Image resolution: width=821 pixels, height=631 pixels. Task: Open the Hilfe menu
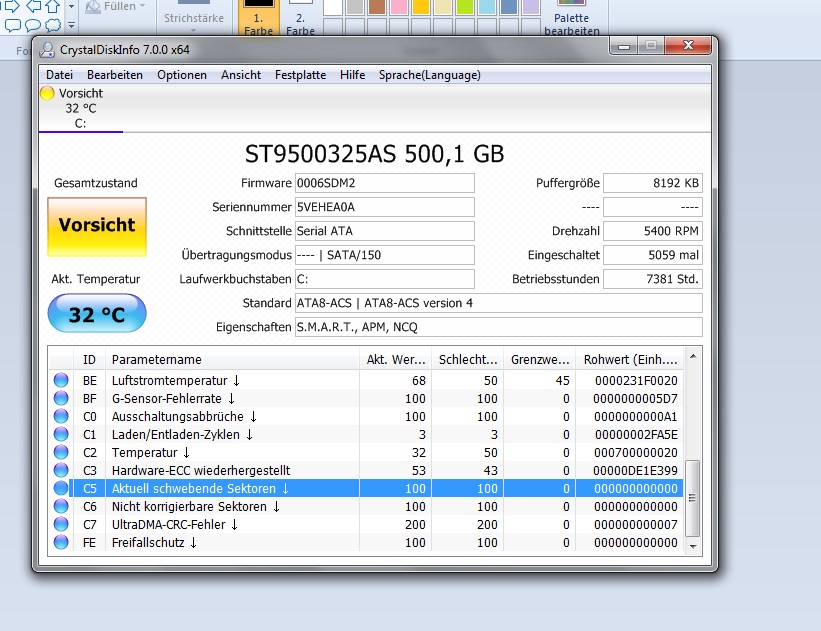[352, 75]
